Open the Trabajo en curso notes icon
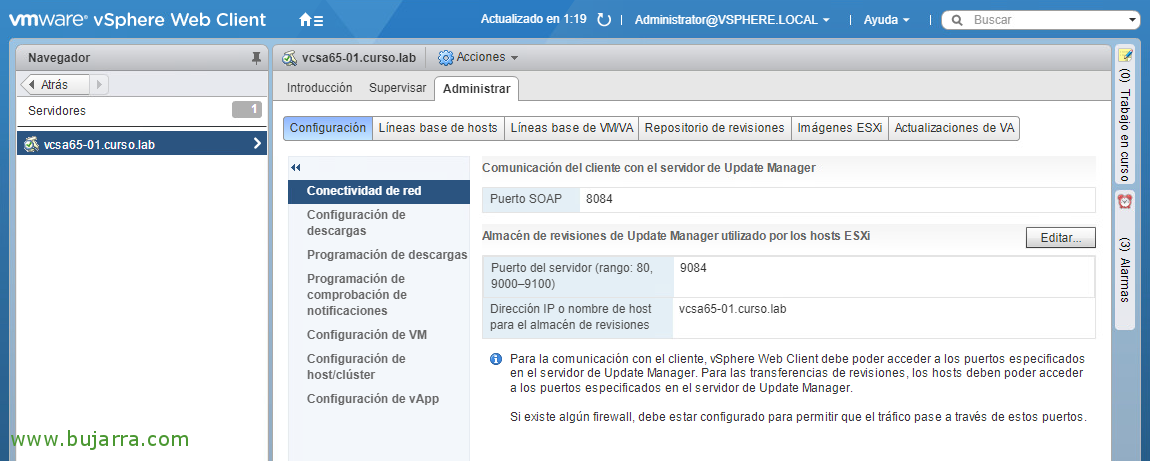The width and height of the screenshot is (1150, 461). pos(1124,55)
